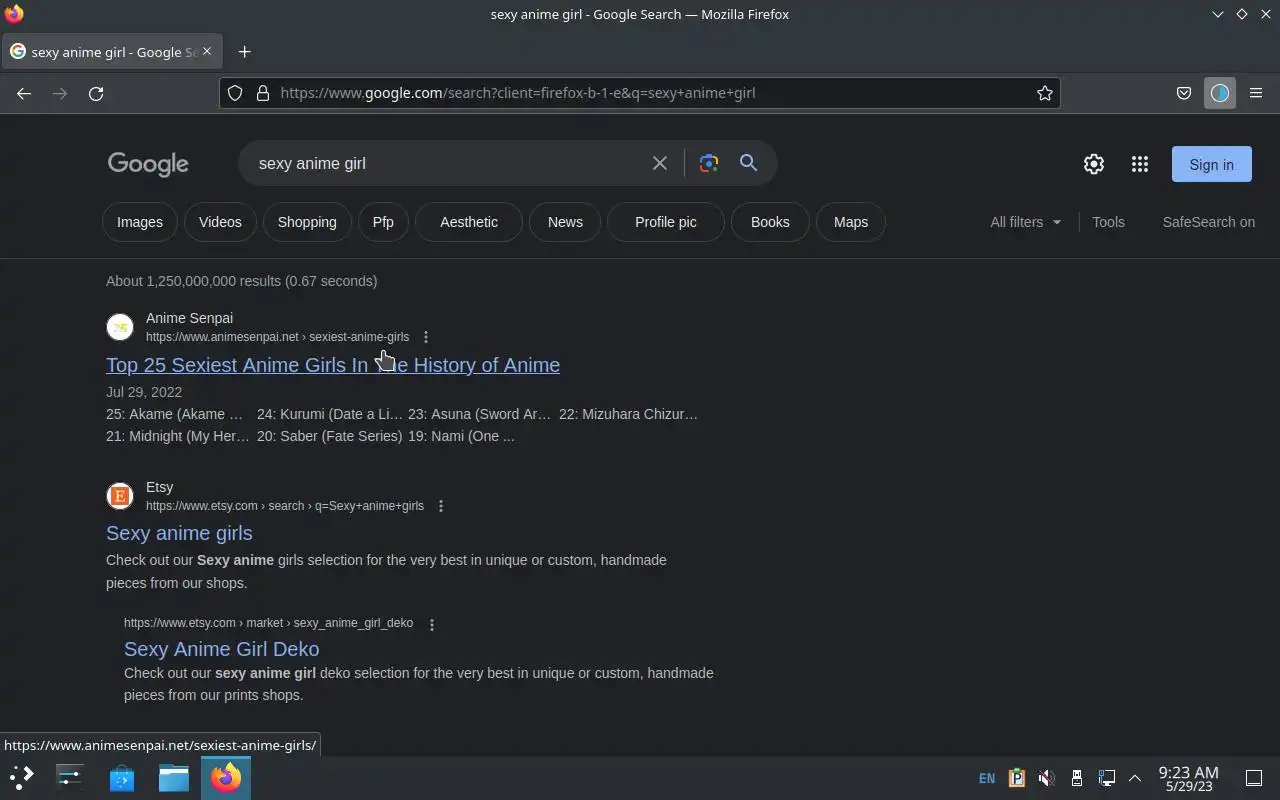Open clock and calendar at 9:23 AM
Viewport: 1280px width, 800px height.
point(1189,778)
